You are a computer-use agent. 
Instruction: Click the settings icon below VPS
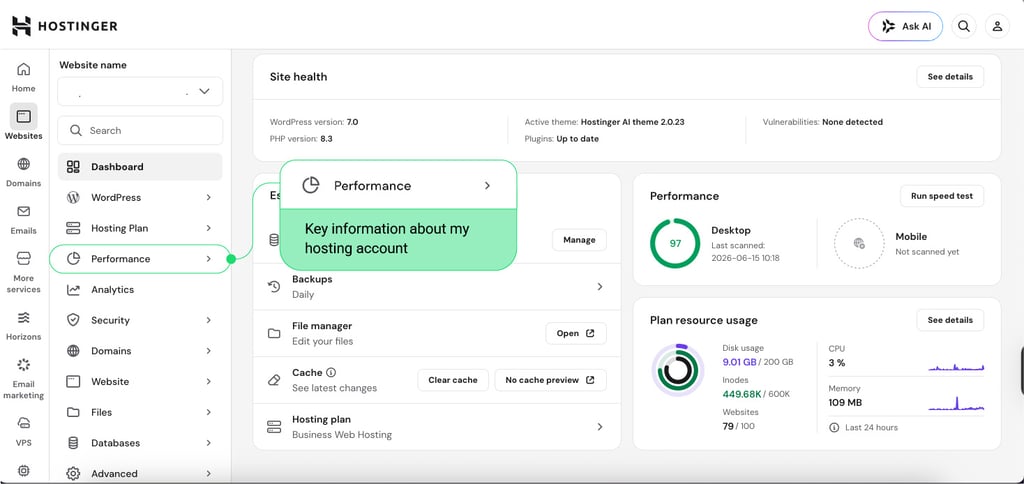pyautogui.click(x=24, y=470)
